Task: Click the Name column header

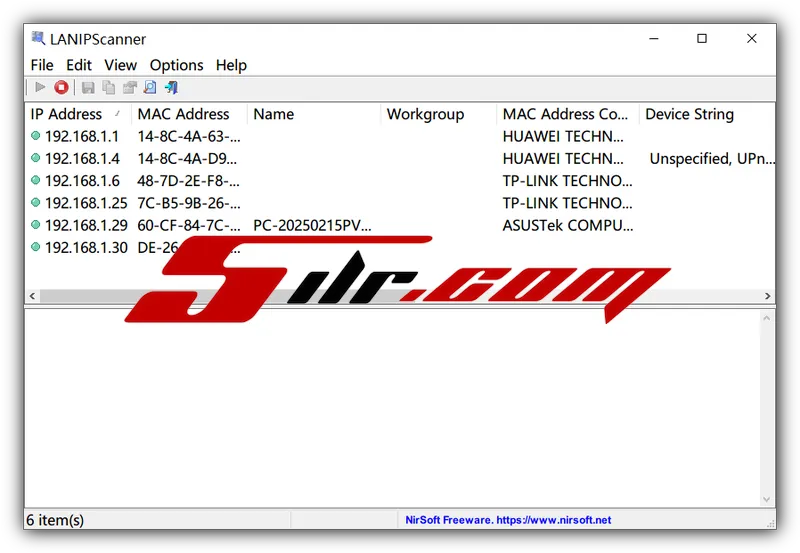Action: pyautogui.click(x=314, y=114)
